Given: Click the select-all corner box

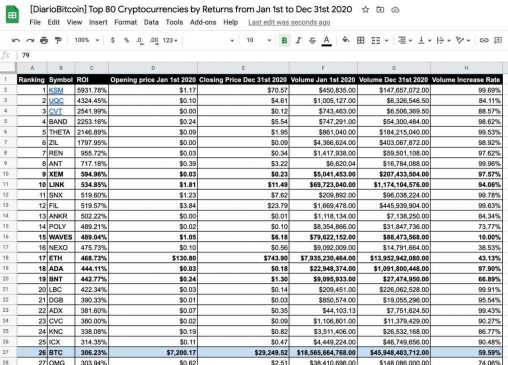Looking at the screenshot, I should [x=8, y=68].
